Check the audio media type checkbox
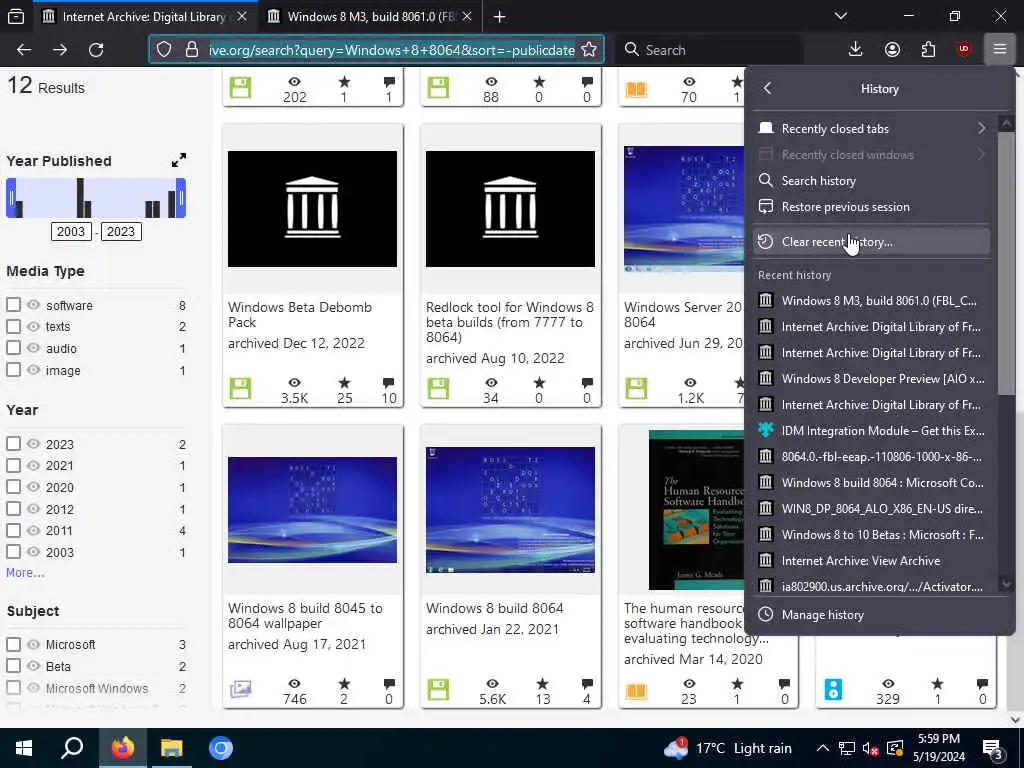 (13, 347)
